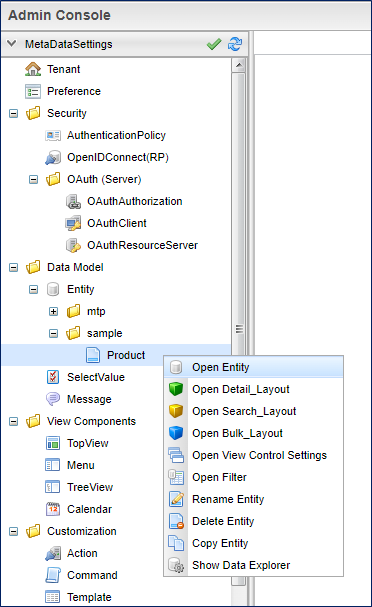Click the MetaDataSettings section title

(69, 44)
